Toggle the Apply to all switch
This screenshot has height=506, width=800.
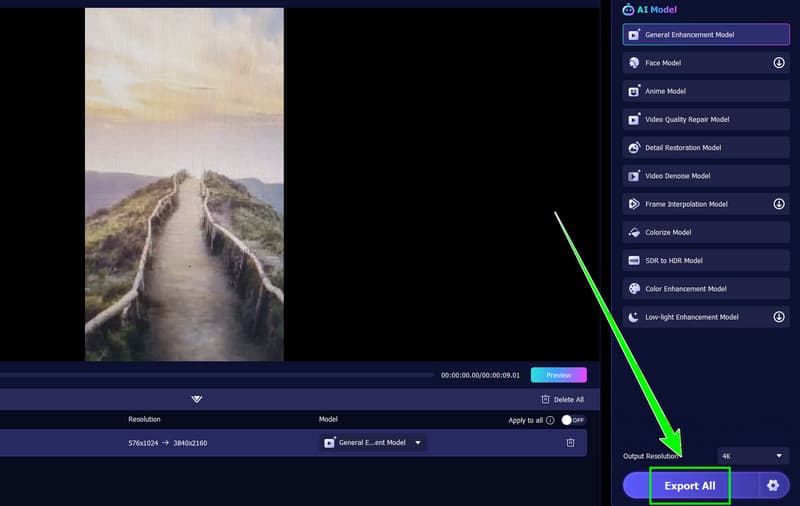[572, 421]
